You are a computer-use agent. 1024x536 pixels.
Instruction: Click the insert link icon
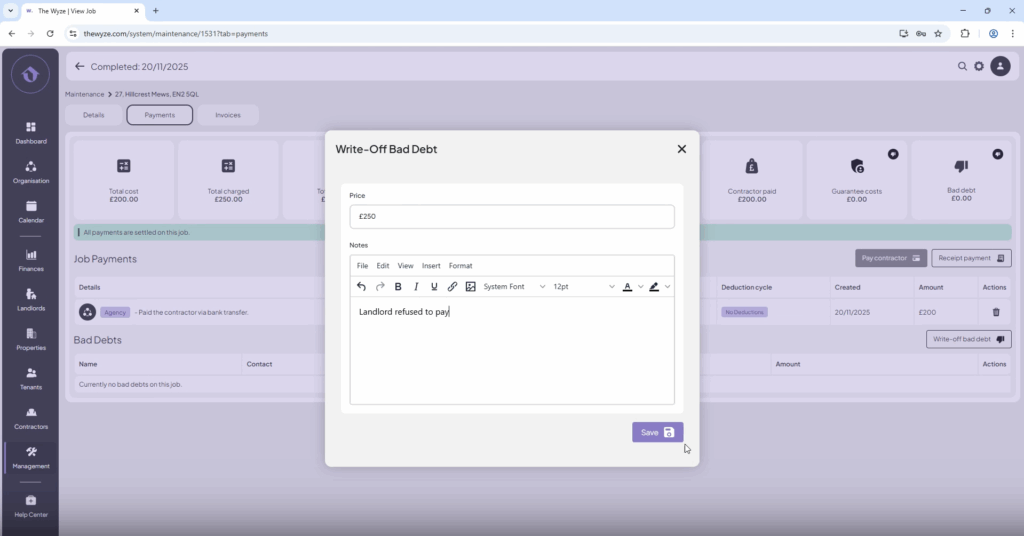pyautogui.click(x=452, y=286)
